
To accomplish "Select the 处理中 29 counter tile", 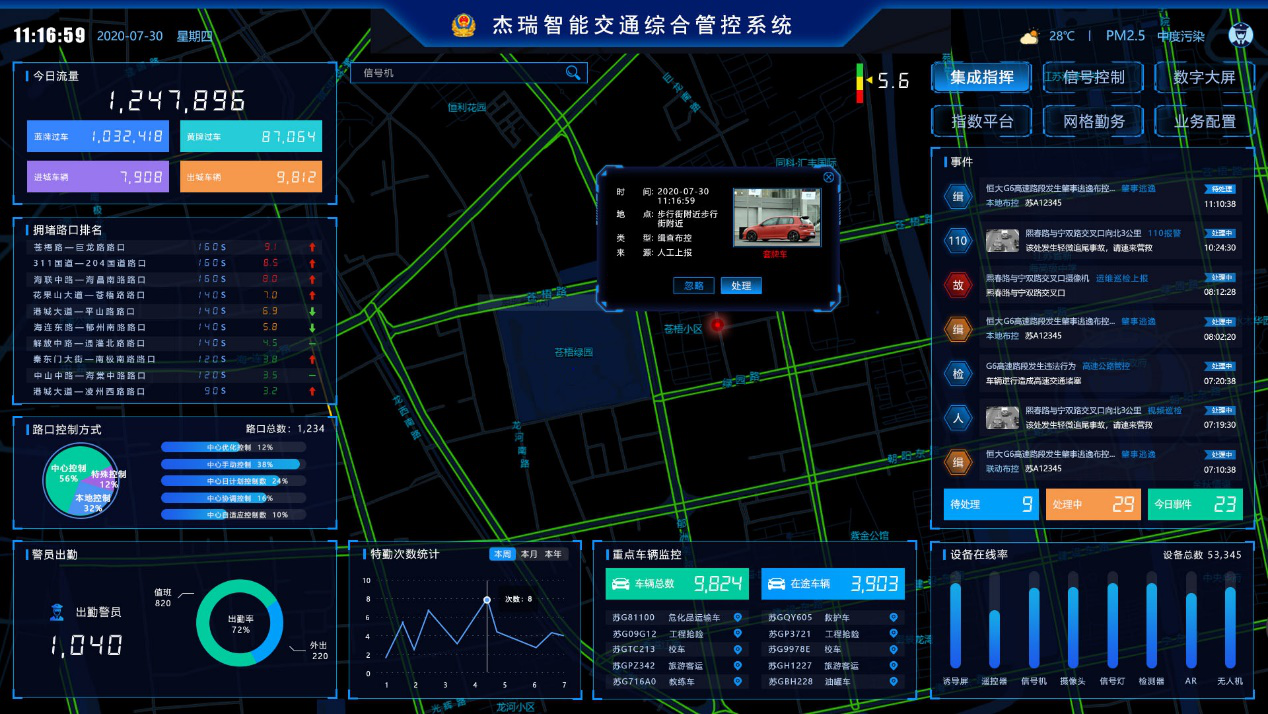I will [x=1093, y=505].
